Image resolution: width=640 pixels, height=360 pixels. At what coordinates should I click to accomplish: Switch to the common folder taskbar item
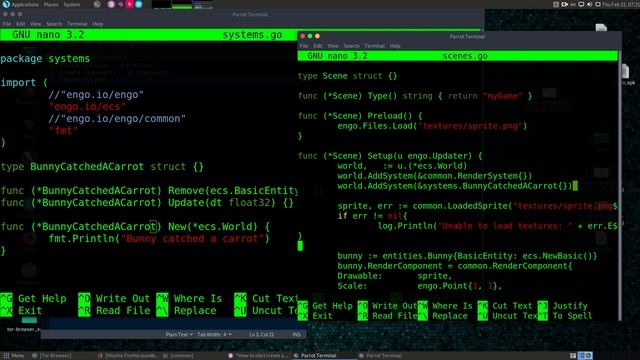point(178,356)
